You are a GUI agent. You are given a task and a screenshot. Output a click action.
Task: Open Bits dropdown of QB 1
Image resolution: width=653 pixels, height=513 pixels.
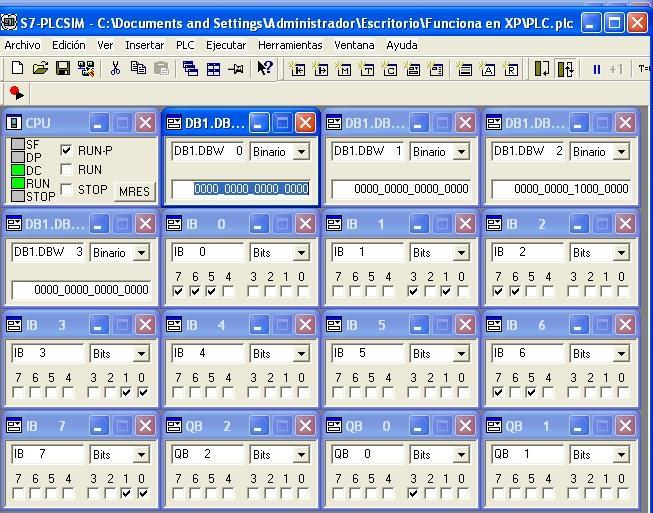tap(621, 455)
